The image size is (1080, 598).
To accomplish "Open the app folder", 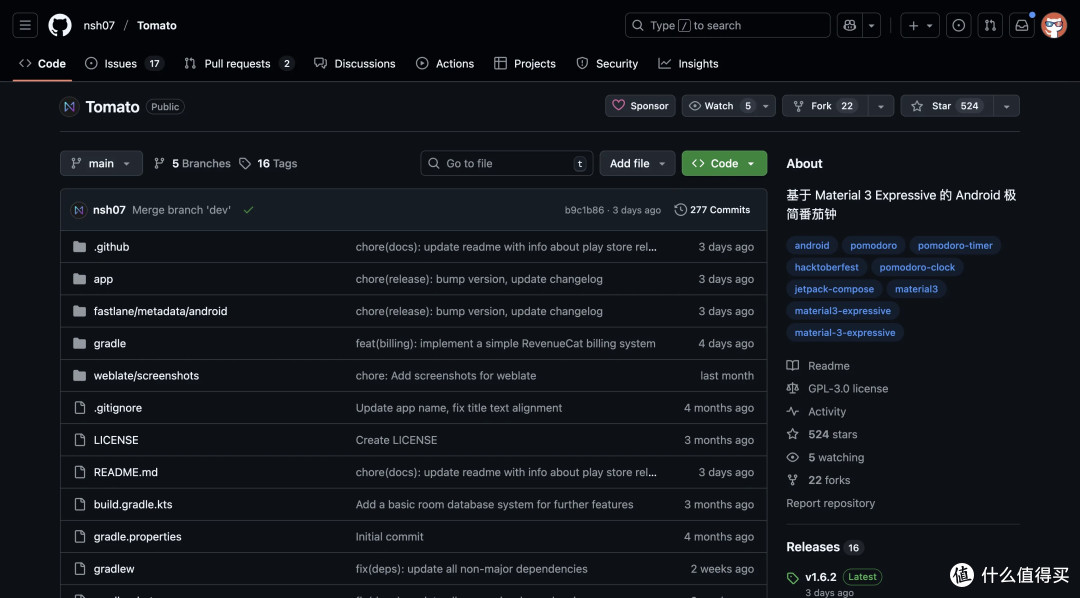I will (x=103, y=279).
